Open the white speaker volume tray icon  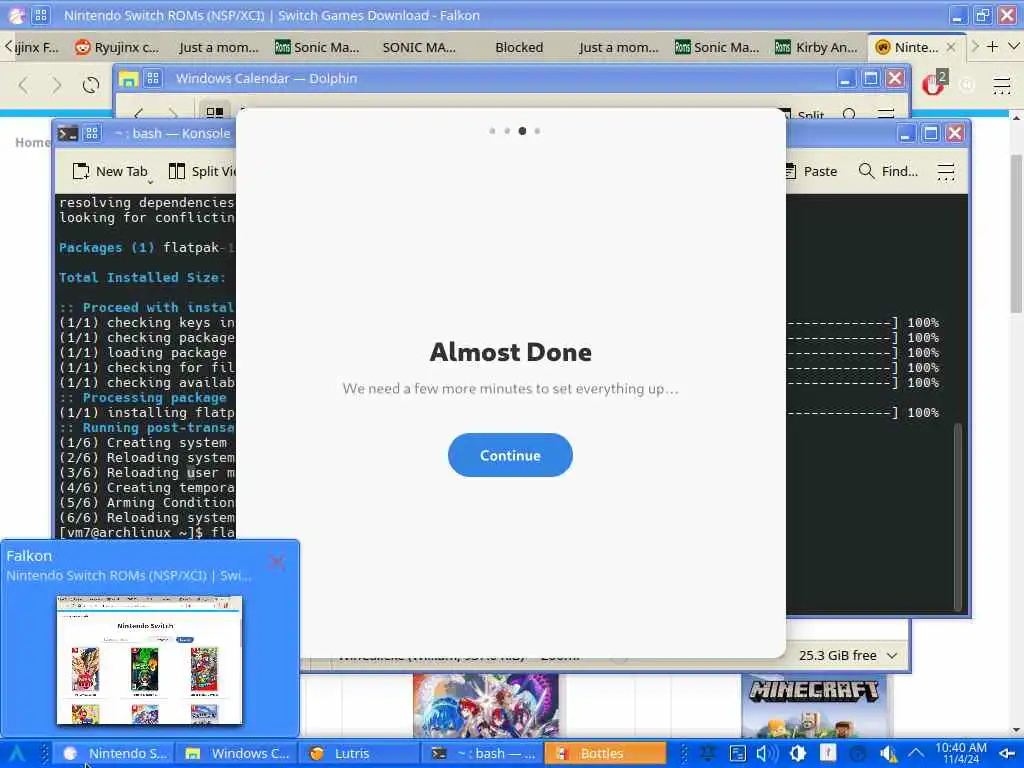coord(766,754)
